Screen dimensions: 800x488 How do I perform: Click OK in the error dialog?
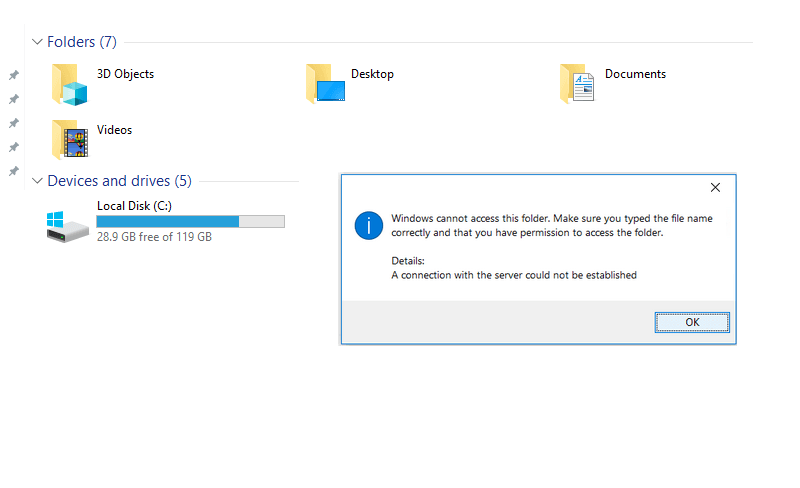click(692, 322)
